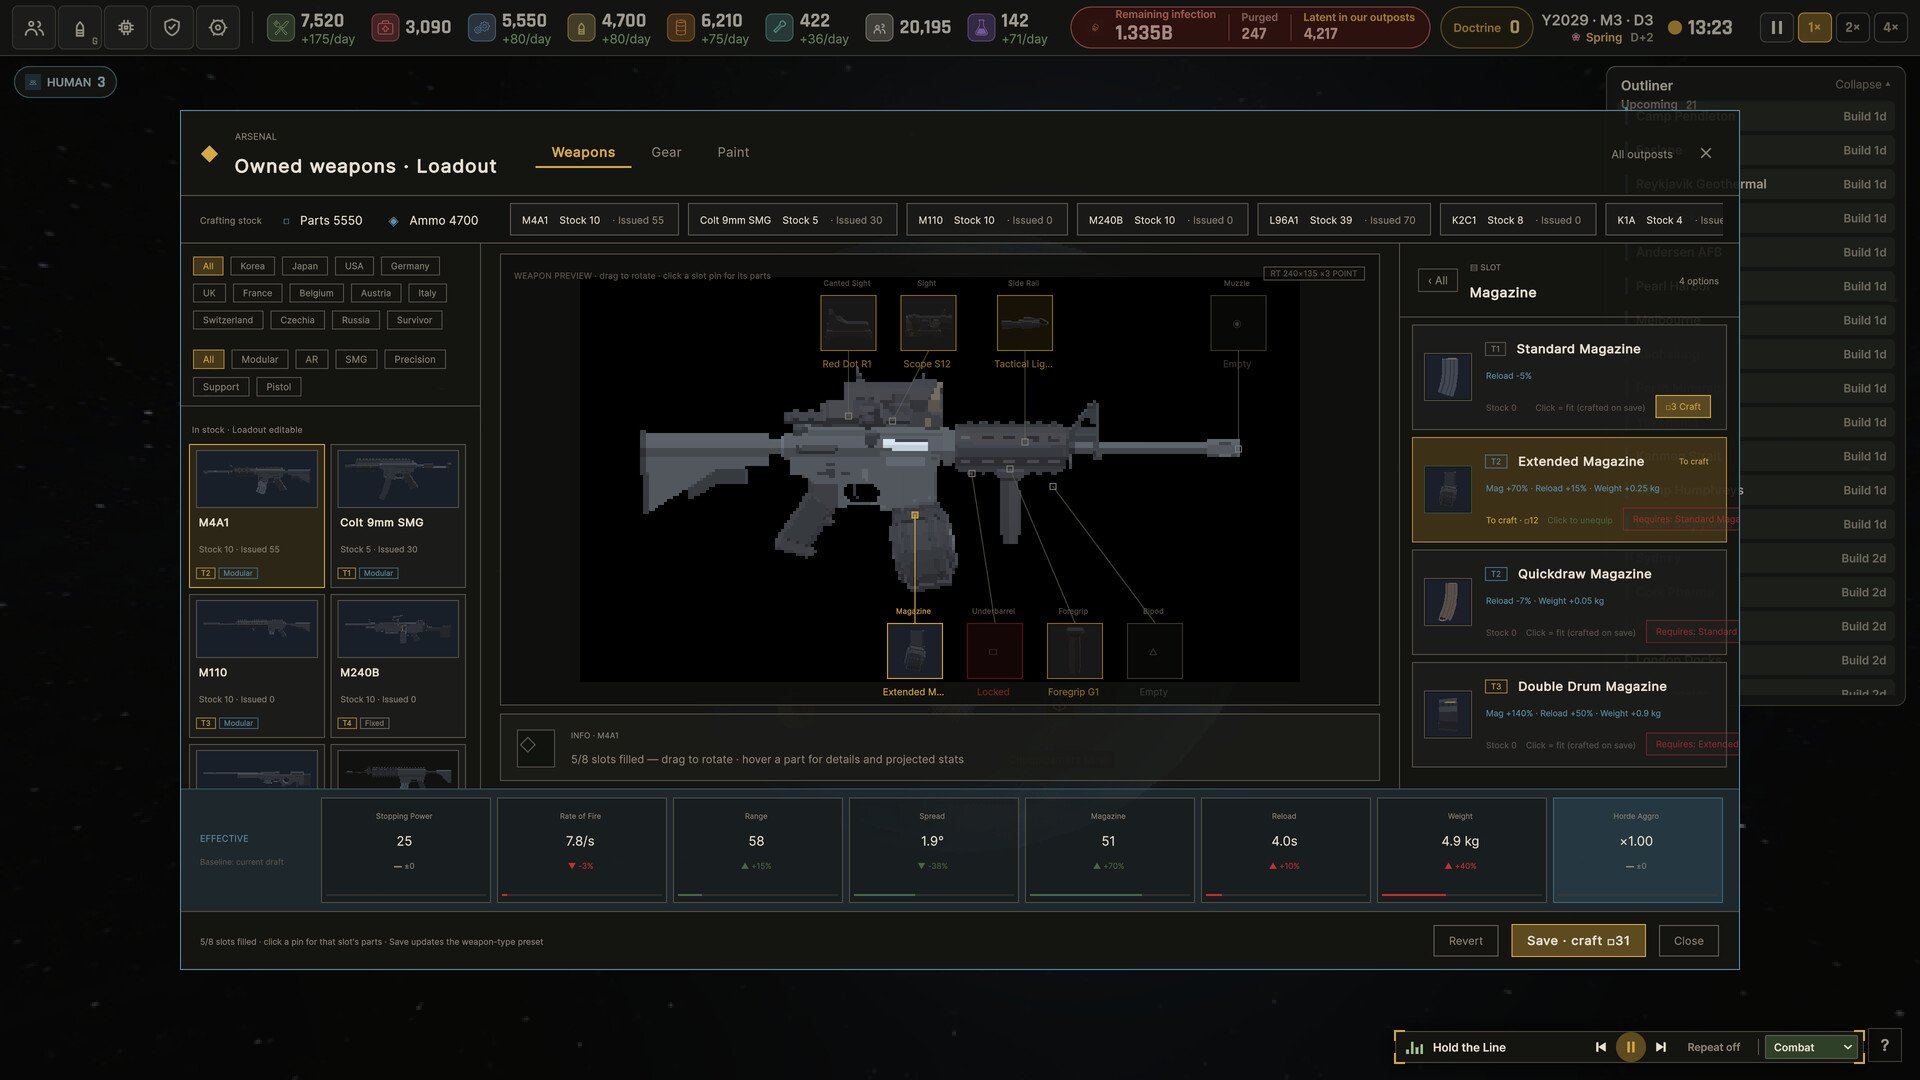
Task: Select the Tactical Light side rail slot
Action: click(1024, 323)
